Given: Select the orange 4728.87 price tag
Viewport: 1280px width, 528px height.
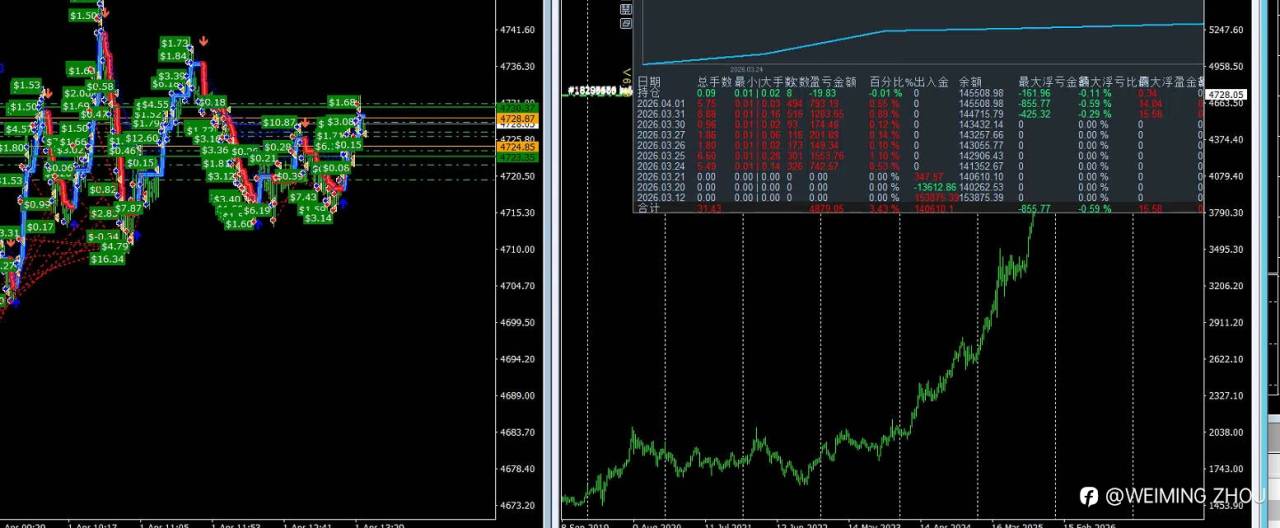Looking at the screenshot, I should 519,119.
